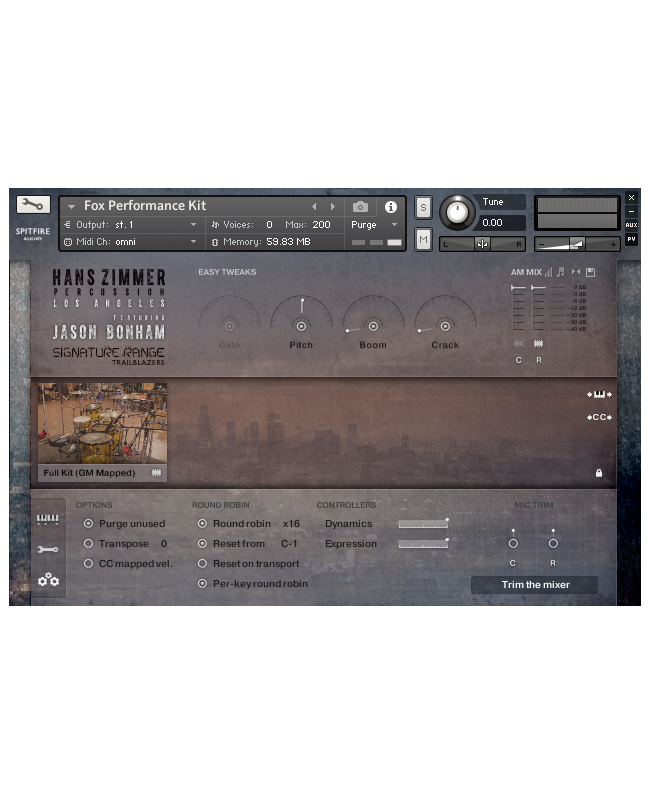The height and width of the screenshot is (794, 650).
Task: Toggle the PV button
Action: (631, 239)
